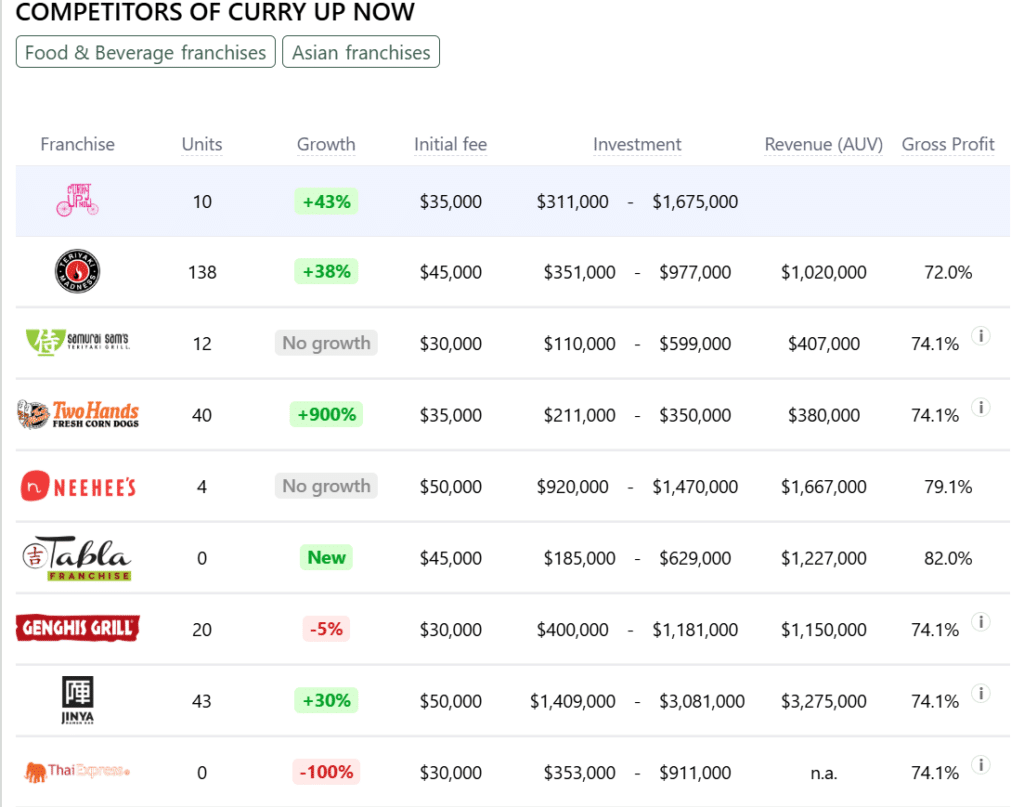Click the Units column header
1024x807 pixels.
coord(202,144)
